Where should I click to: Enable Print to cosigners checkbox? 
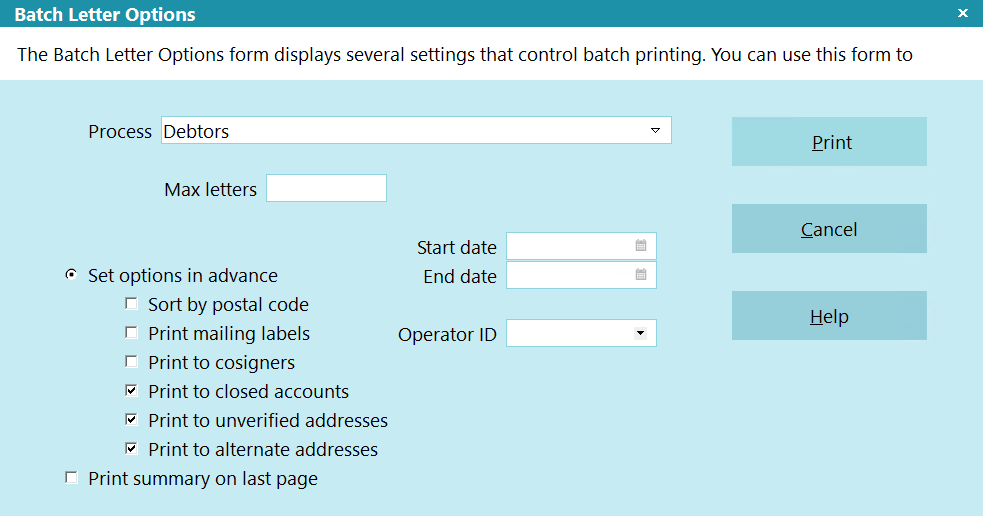tap(131, 362)
